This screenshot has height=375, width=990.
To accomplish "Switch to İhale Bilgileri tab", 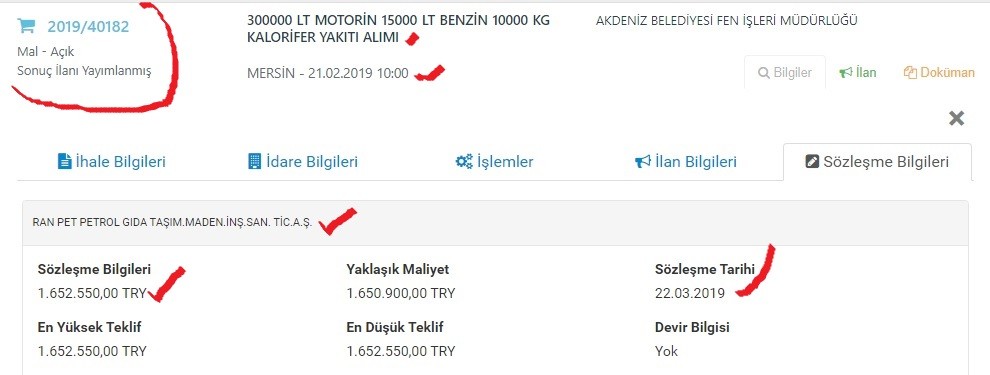I will [112, 162].
